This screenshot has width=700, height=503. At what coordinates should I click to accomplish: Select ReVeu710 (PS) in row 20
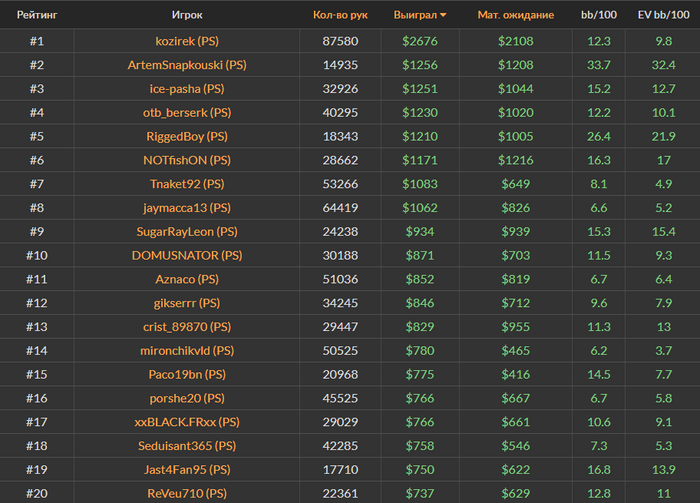click(x=186, y=493)
